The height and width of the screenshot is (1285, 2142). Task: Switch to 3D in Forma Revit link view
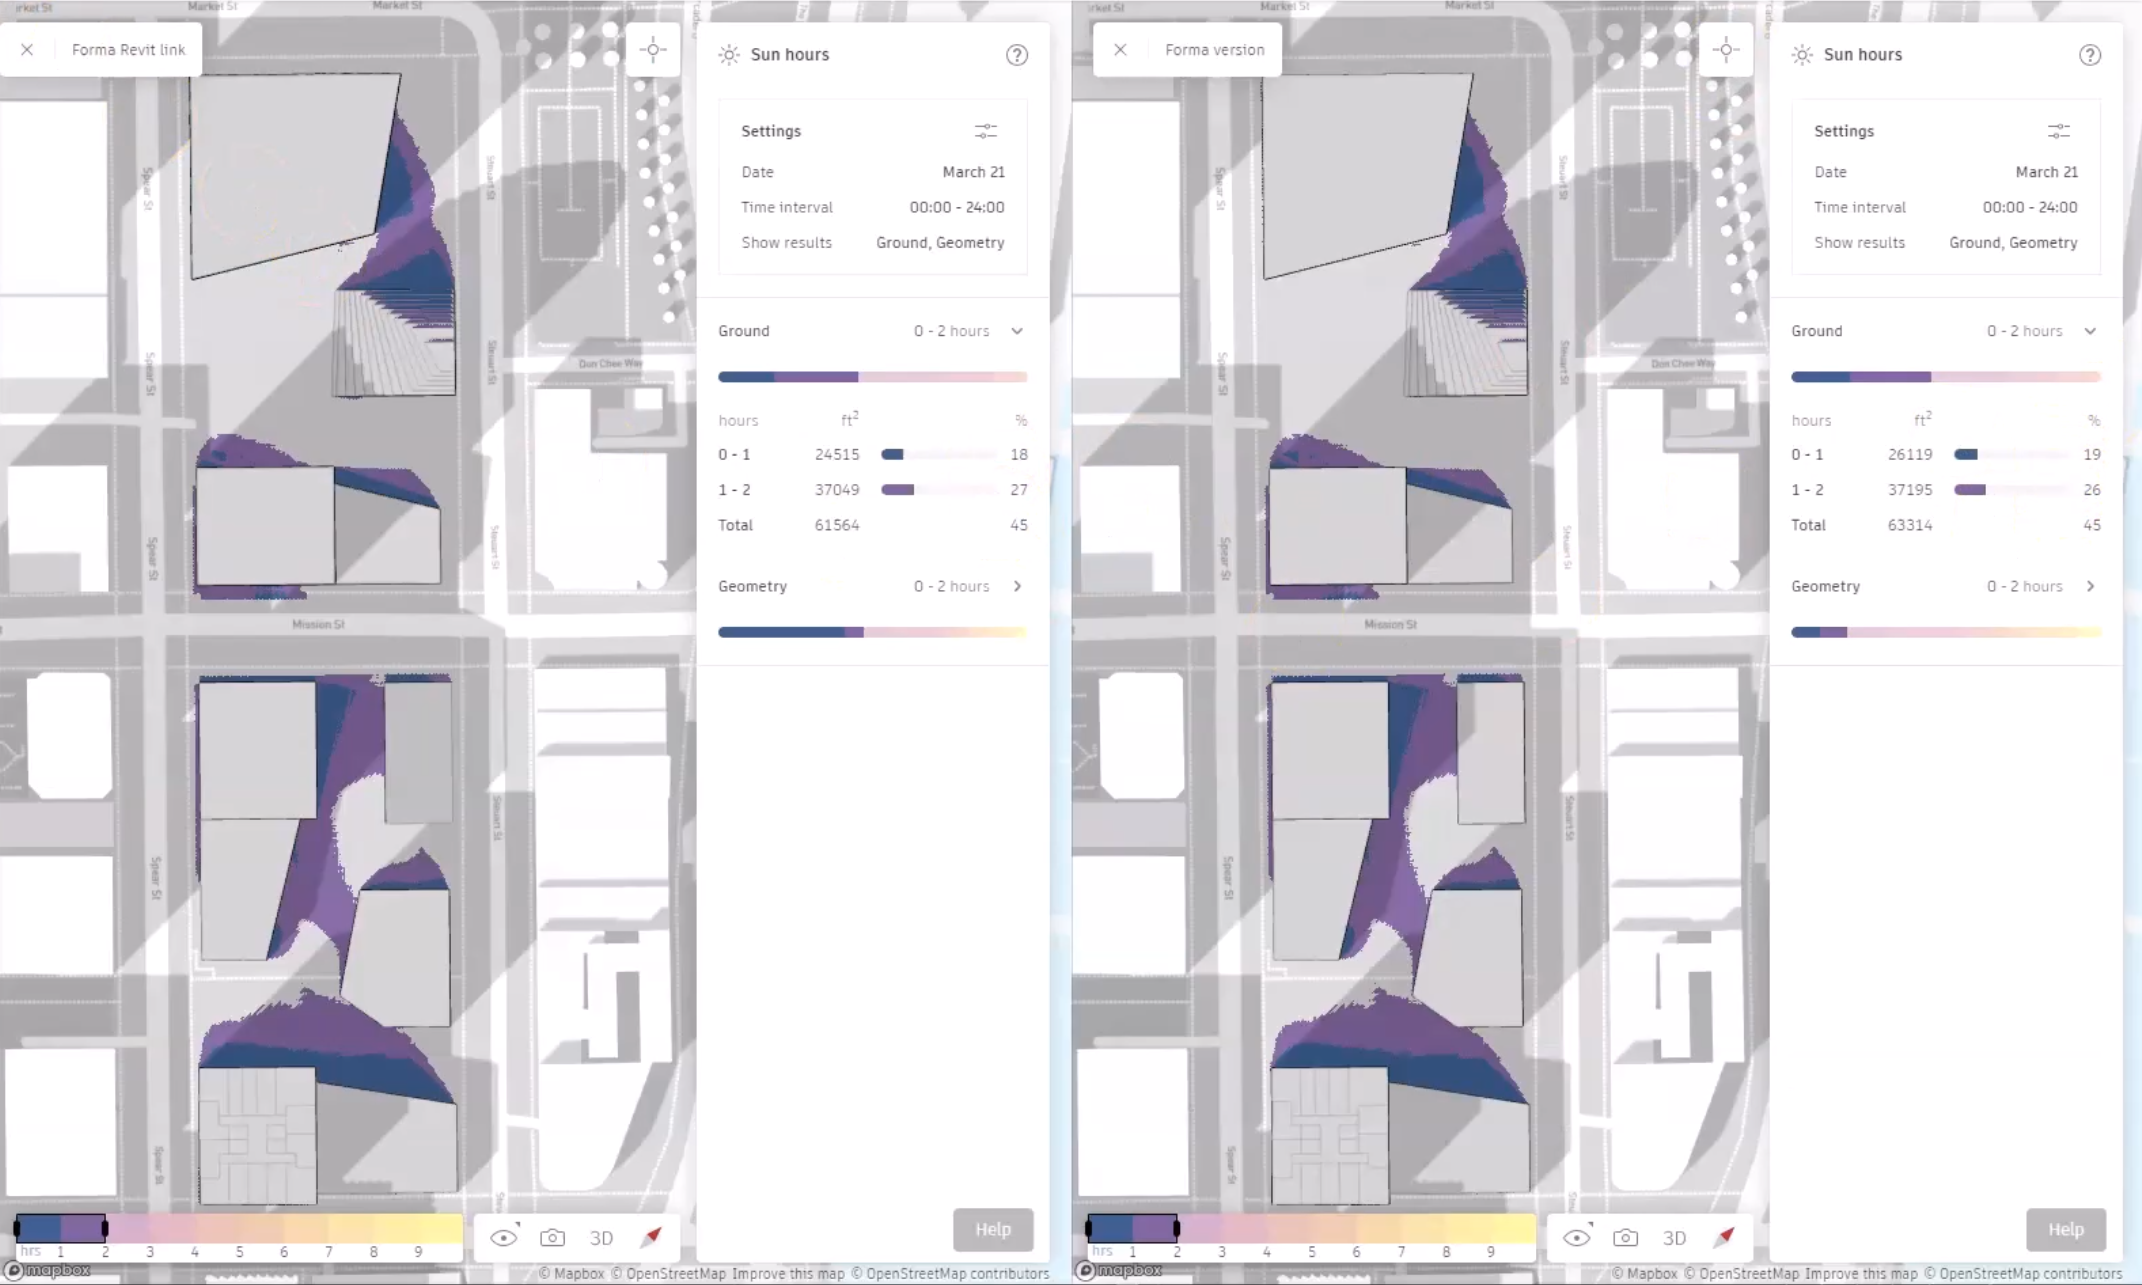click(601, 1237)
